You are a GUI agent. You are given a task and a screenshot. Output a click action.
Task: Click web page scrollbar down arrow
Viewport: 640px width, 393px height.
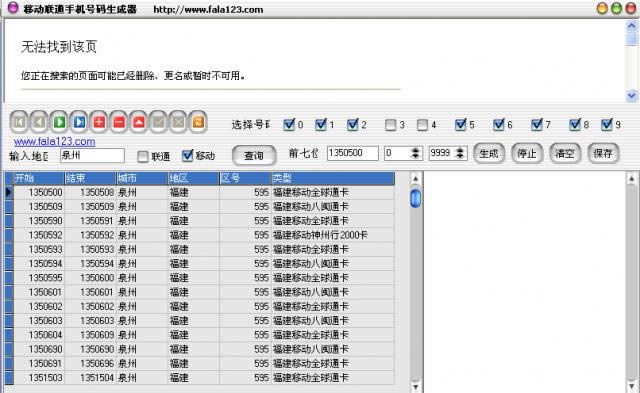(x=631, y=95)
